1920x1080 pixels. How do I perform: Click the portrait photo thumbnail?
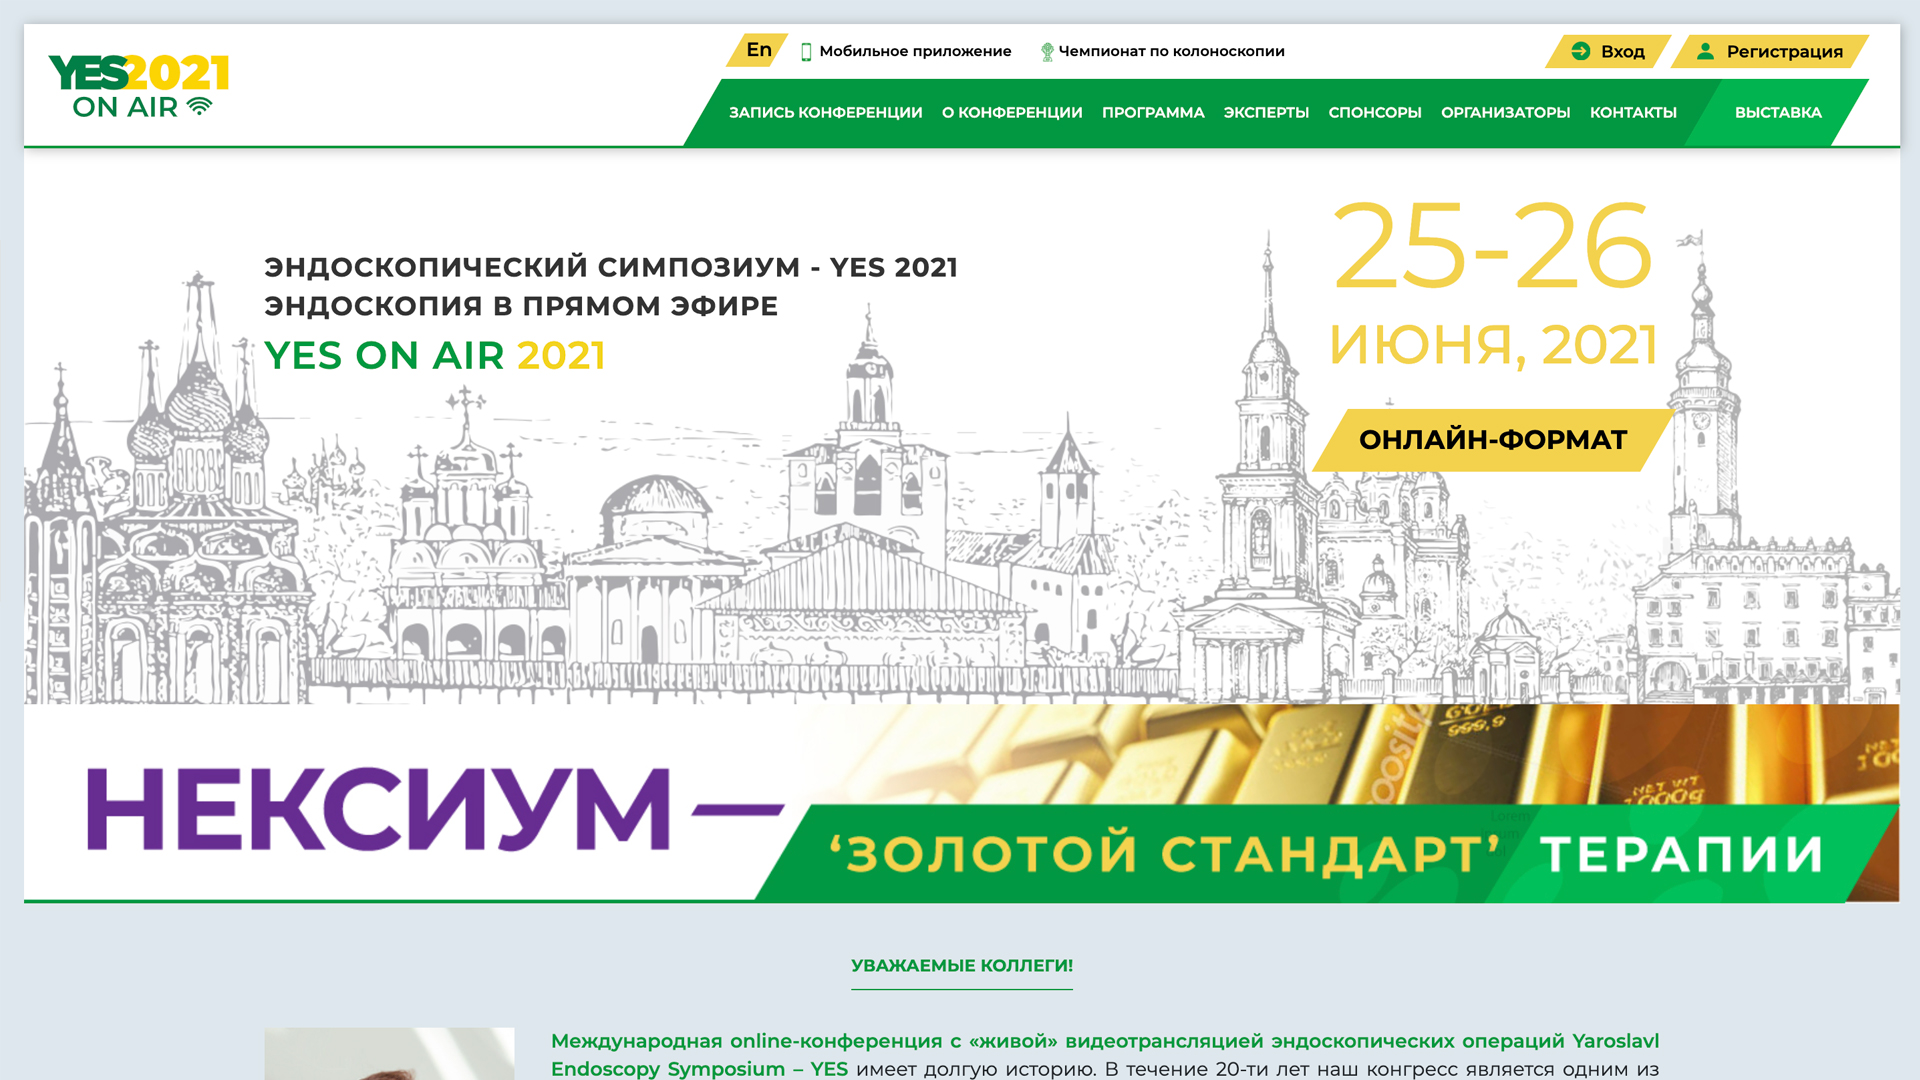tap(389, 1053)
